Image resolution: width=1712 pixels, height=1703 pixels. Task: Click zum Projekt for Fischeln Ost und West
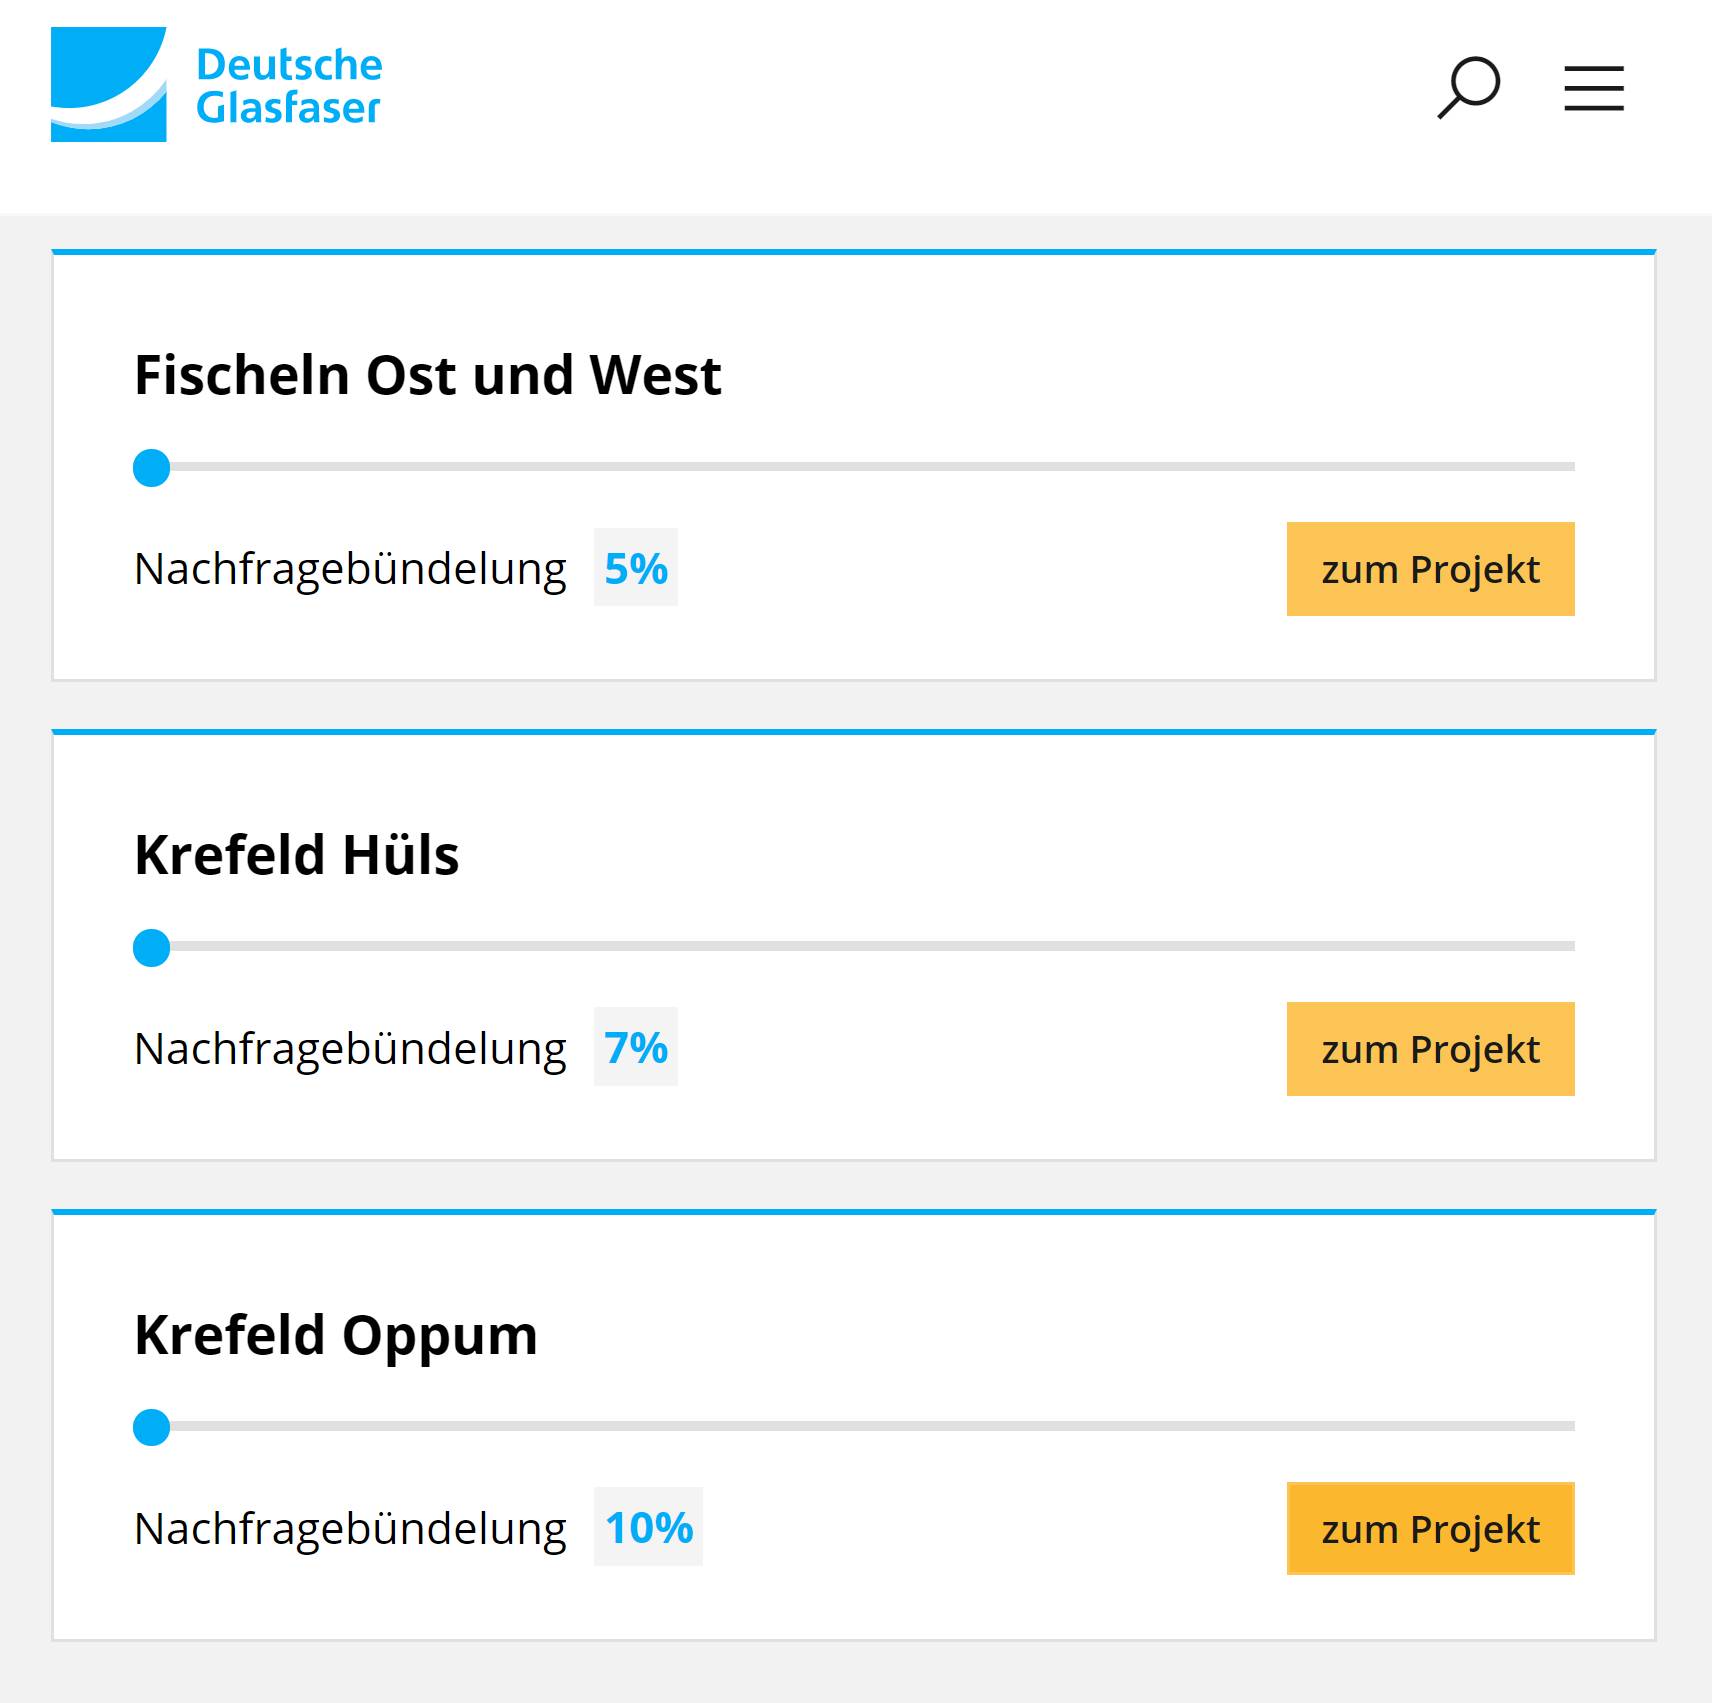tap(1430, 569)
